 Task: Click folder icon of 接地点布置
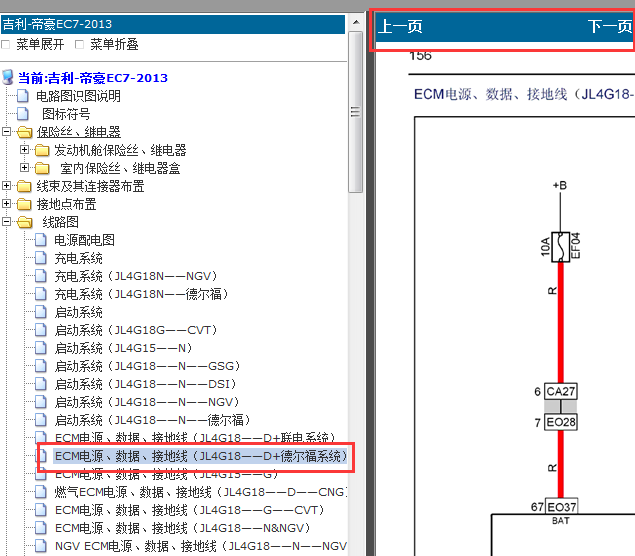(x=24, y=204)
